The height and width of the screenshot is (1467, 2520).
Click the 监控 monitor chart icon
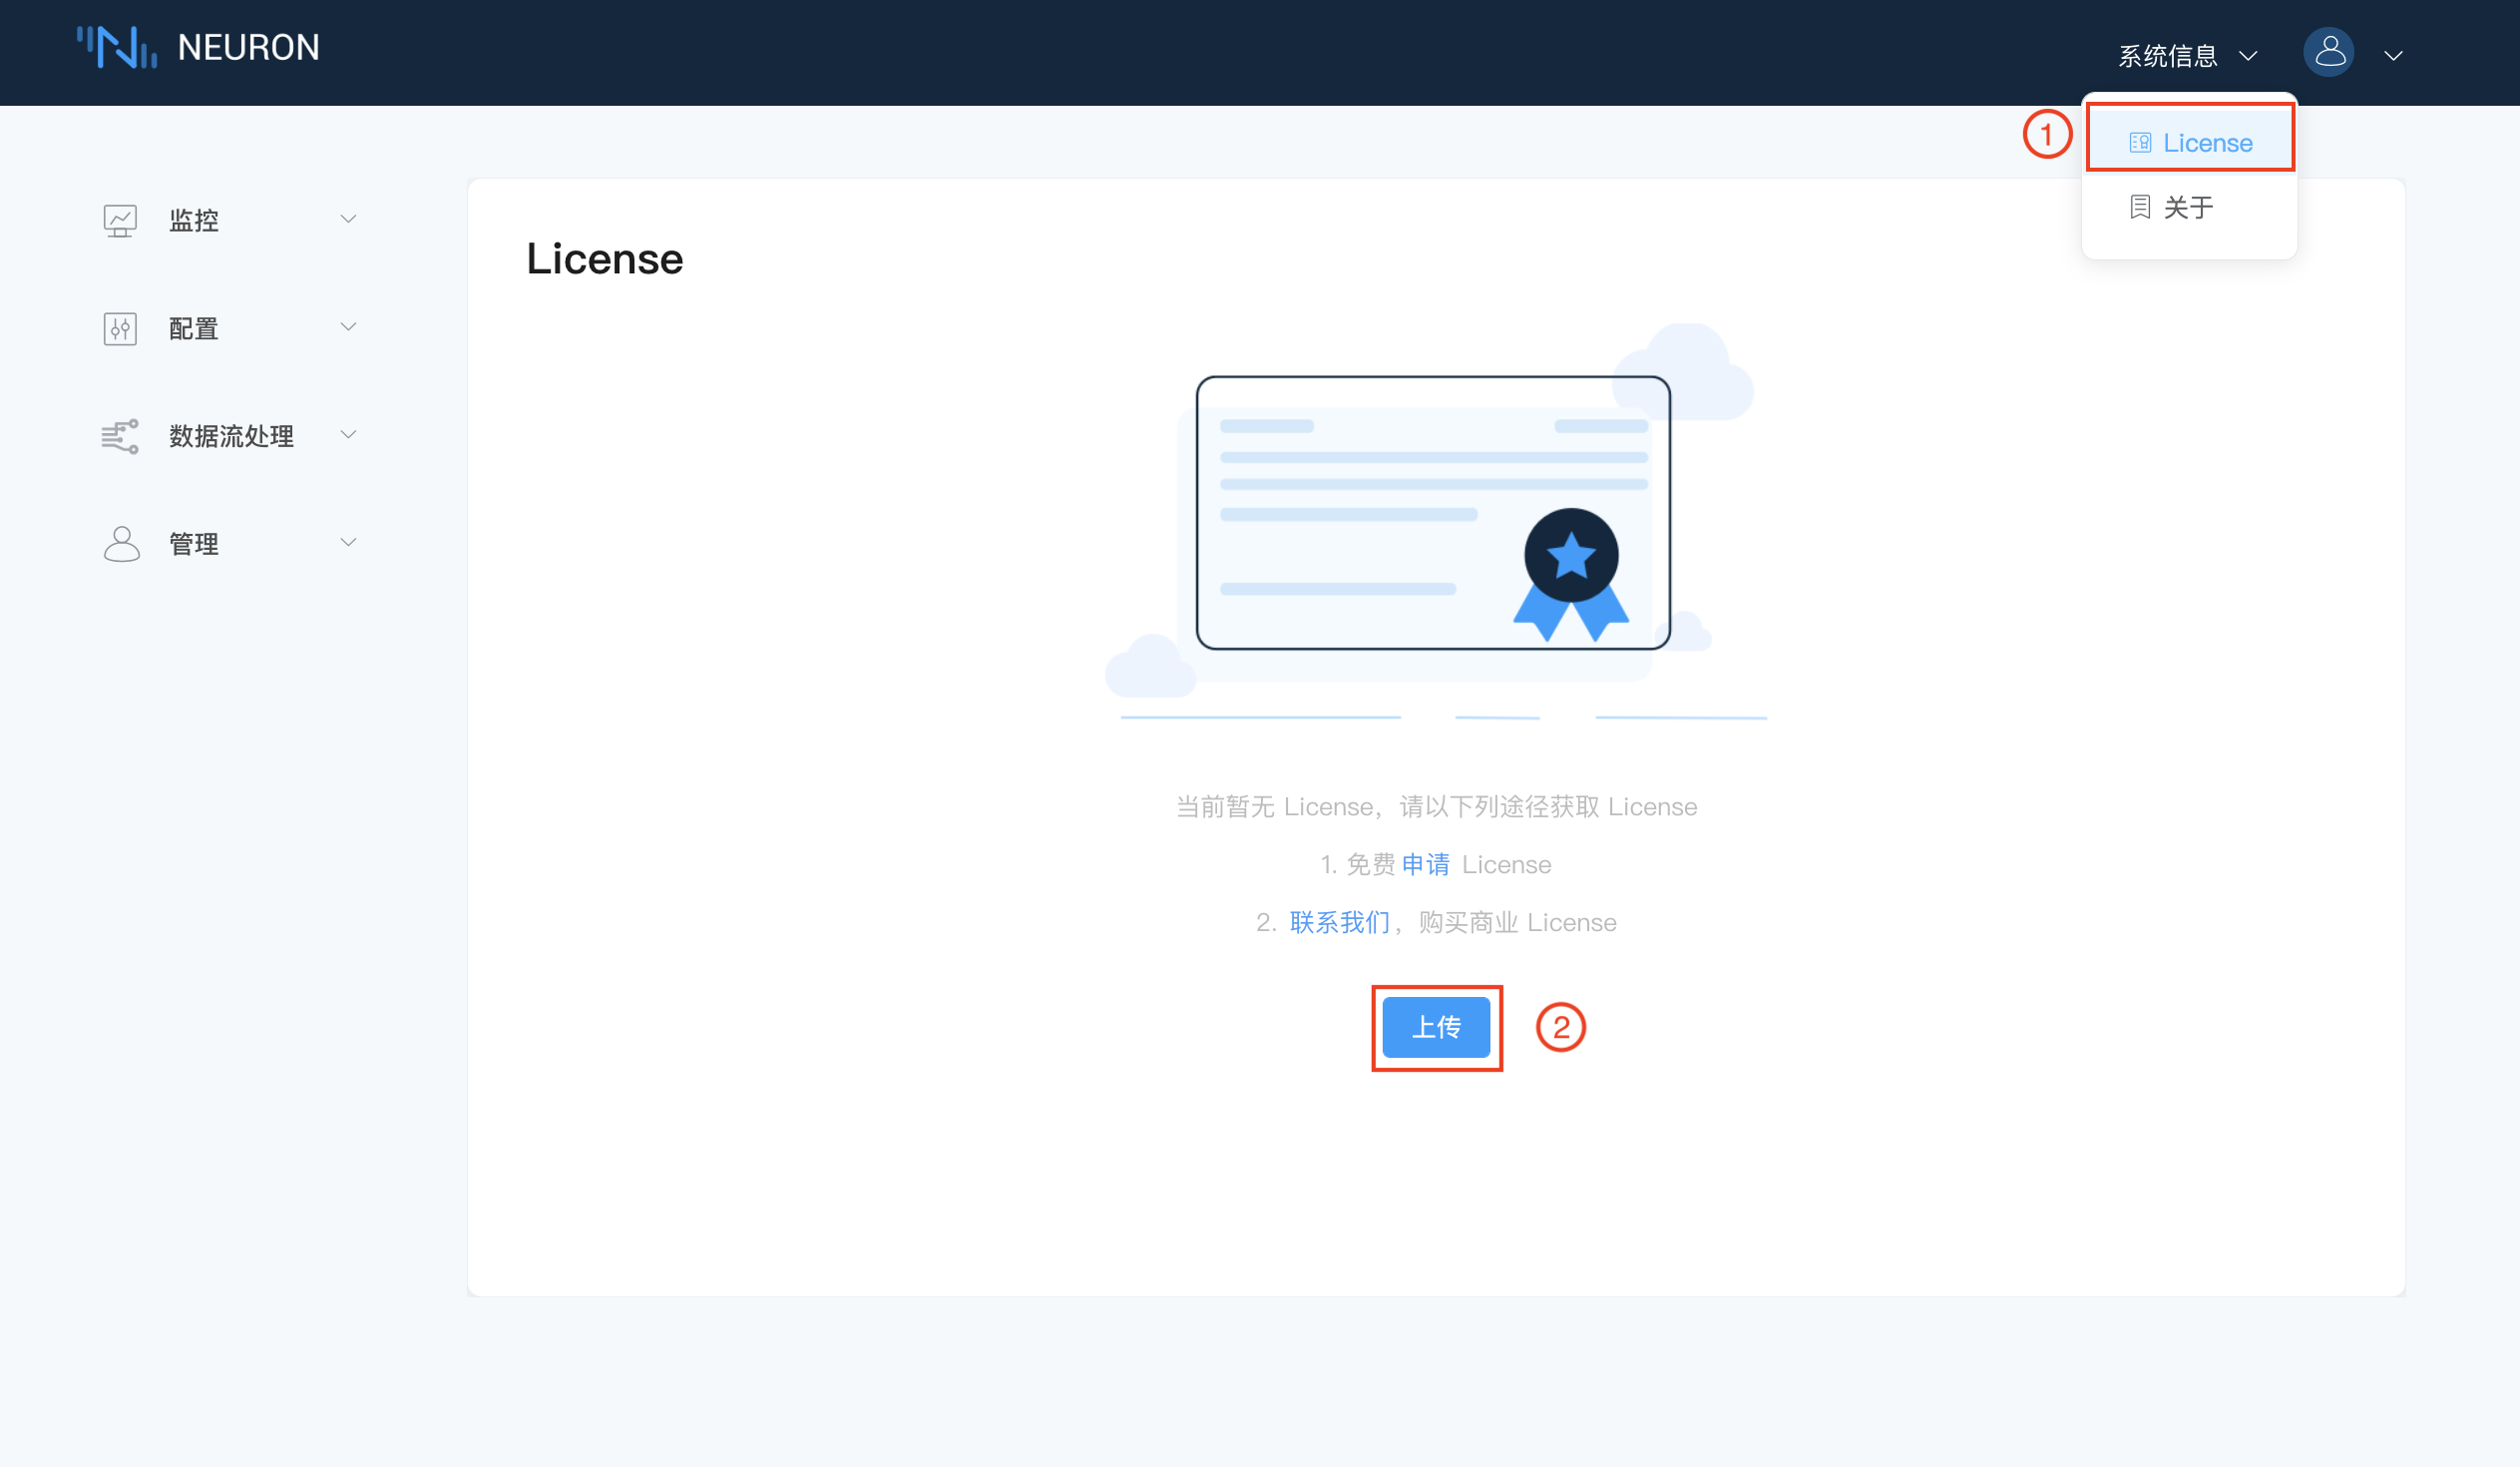(120, 220)
